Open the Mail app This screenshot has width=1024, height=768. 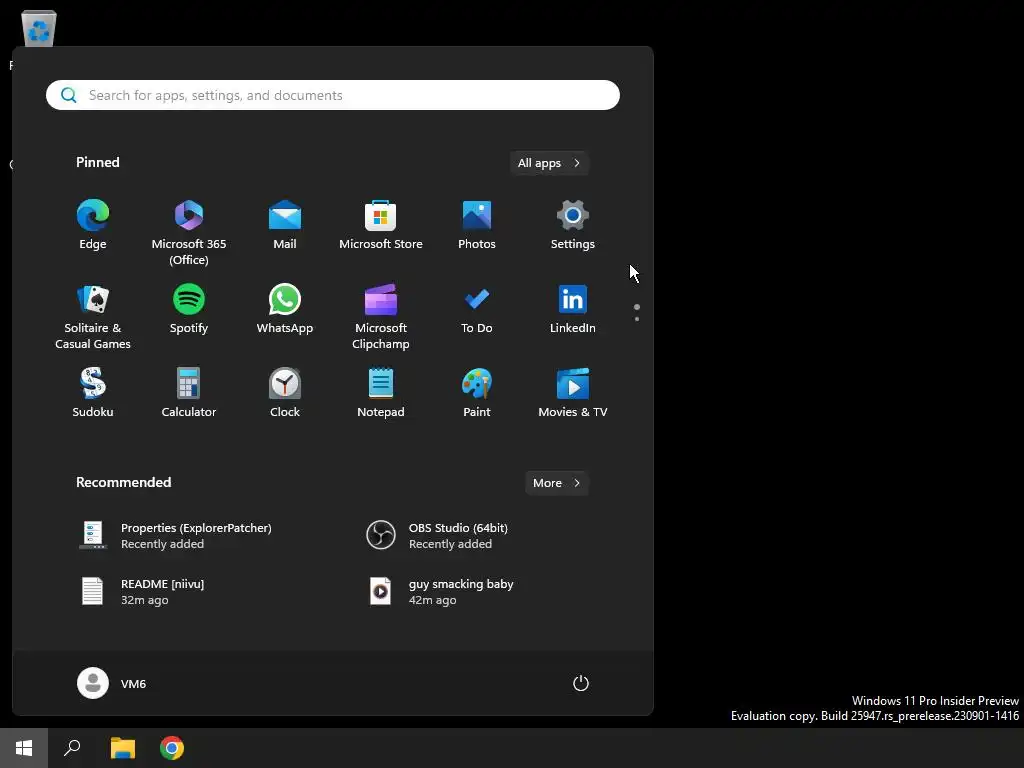(x=285, y=225)
